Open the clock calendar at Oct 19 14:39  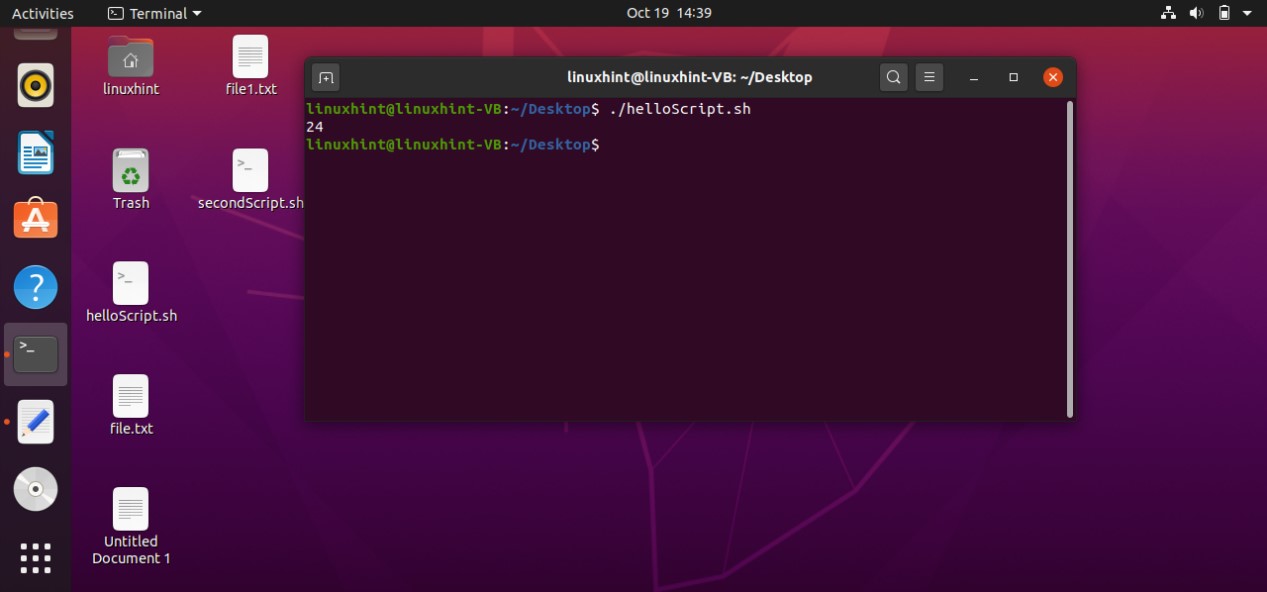668,13
